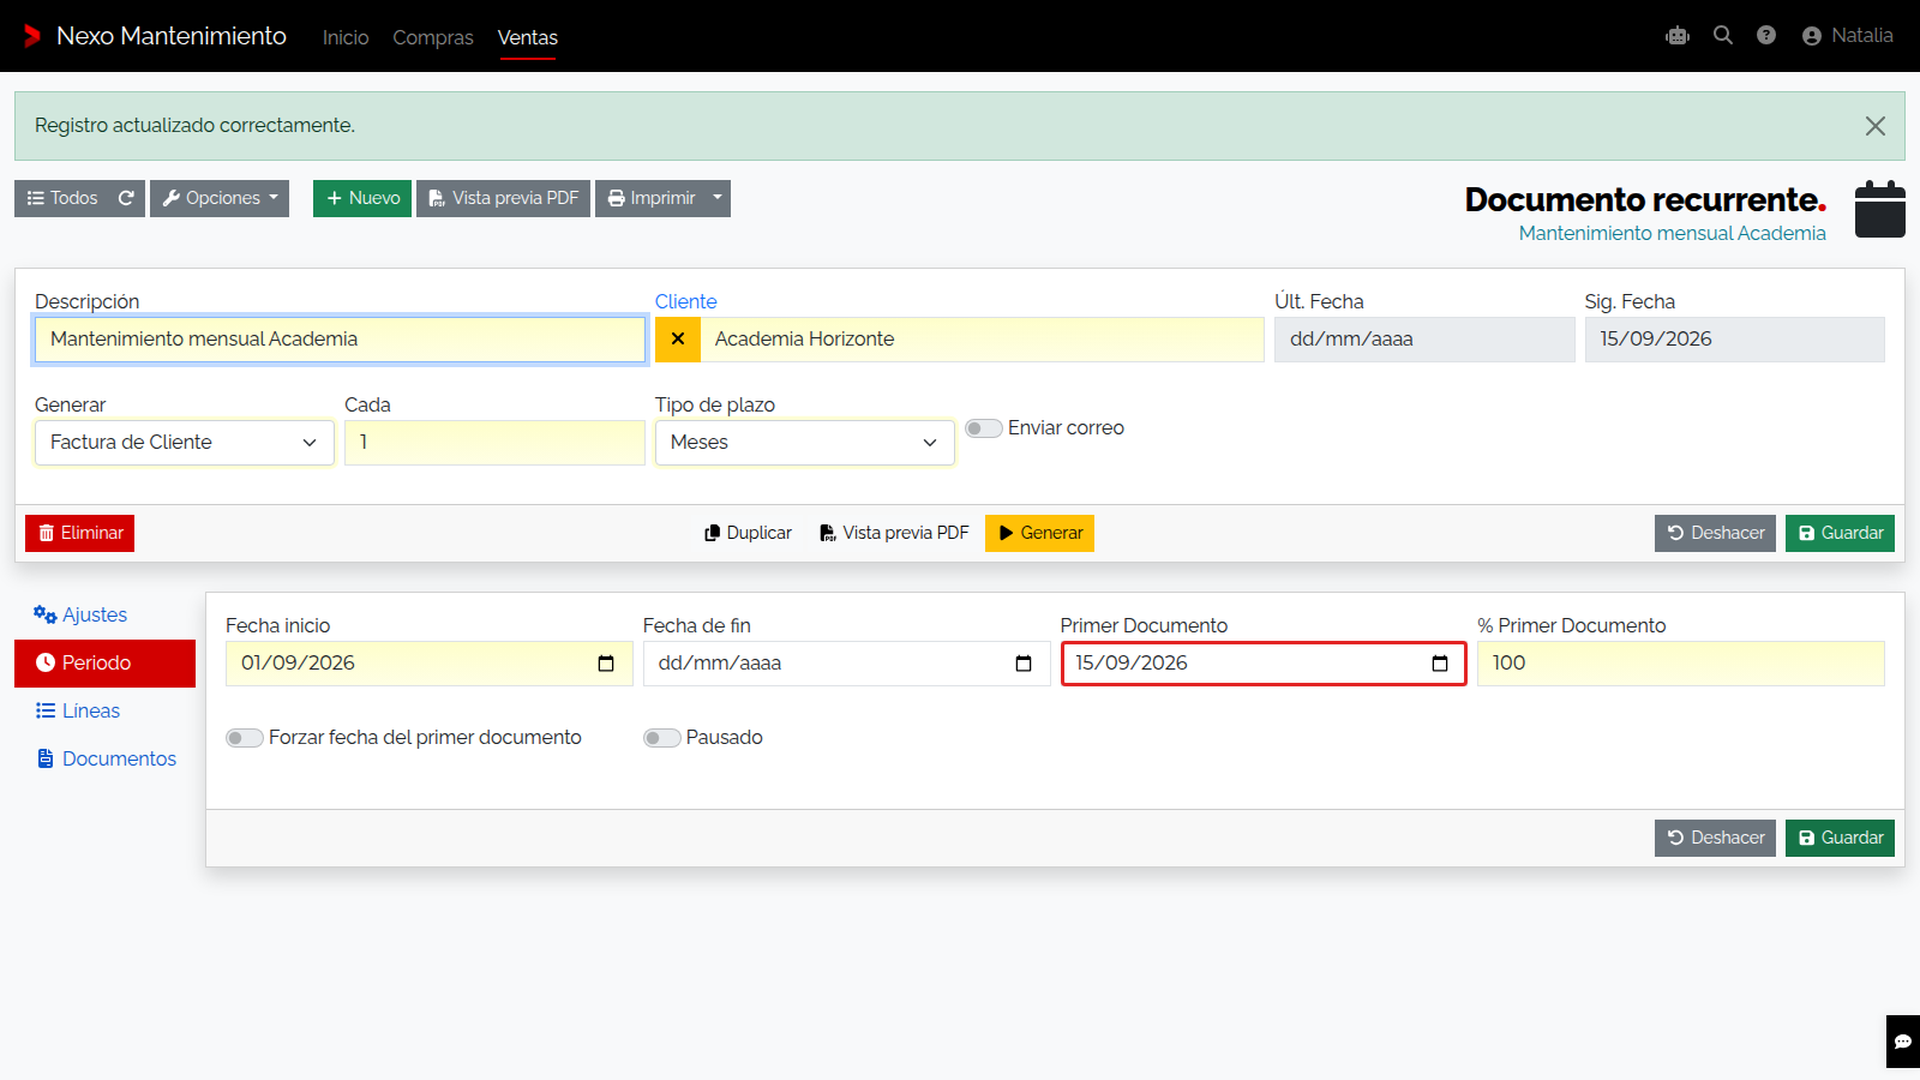The width and height of the screenshot is (1920, 1080).
Task: Click the yellow Generar button
Action: [x=1040, y=533]
